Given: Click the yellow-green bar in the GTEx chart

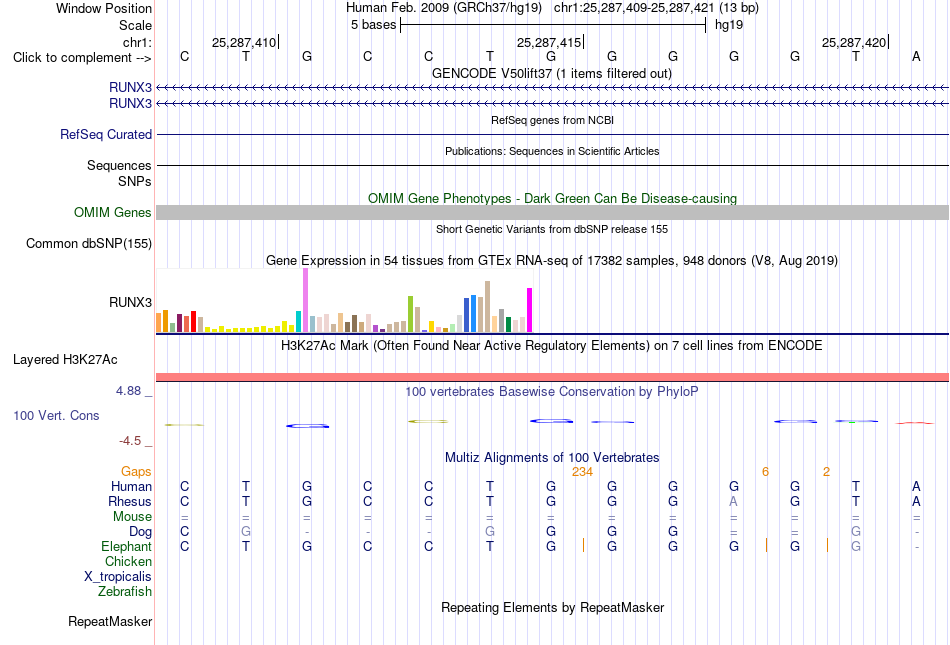Looking at the screenshot, I should [x=410, y=314].
